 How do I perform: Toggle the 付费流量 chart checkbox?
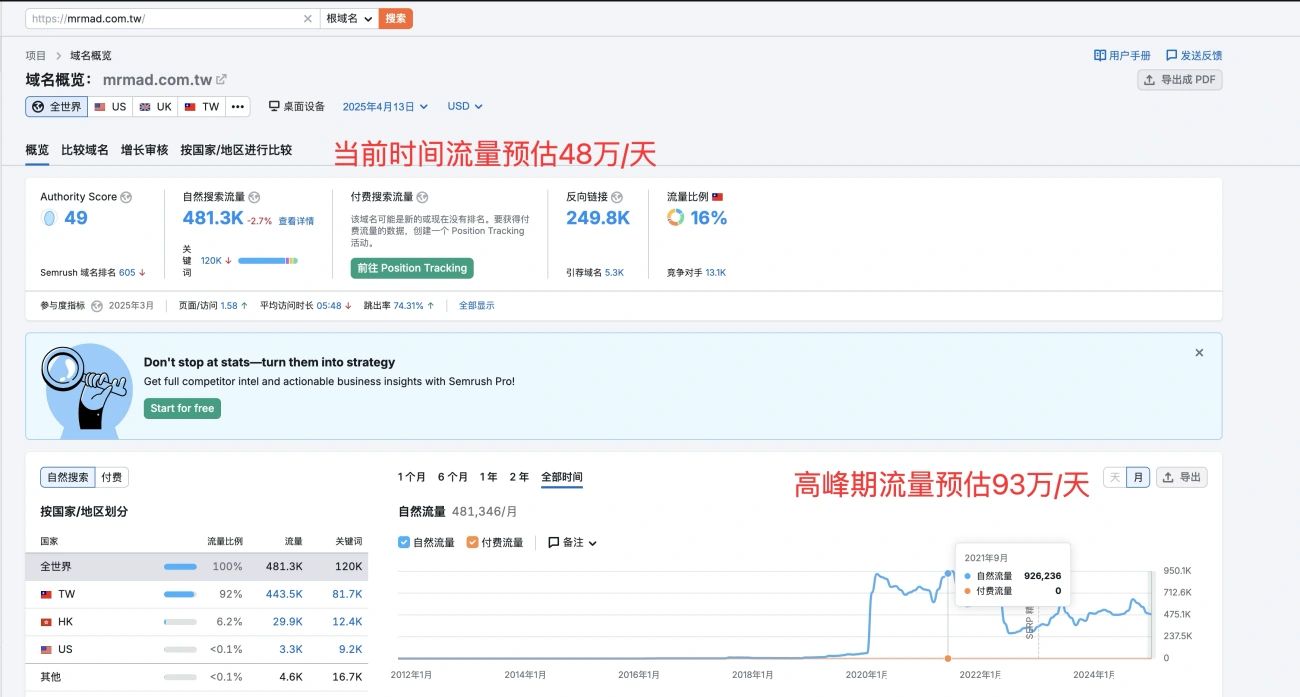pyautogui.click(x=473, y=542)
